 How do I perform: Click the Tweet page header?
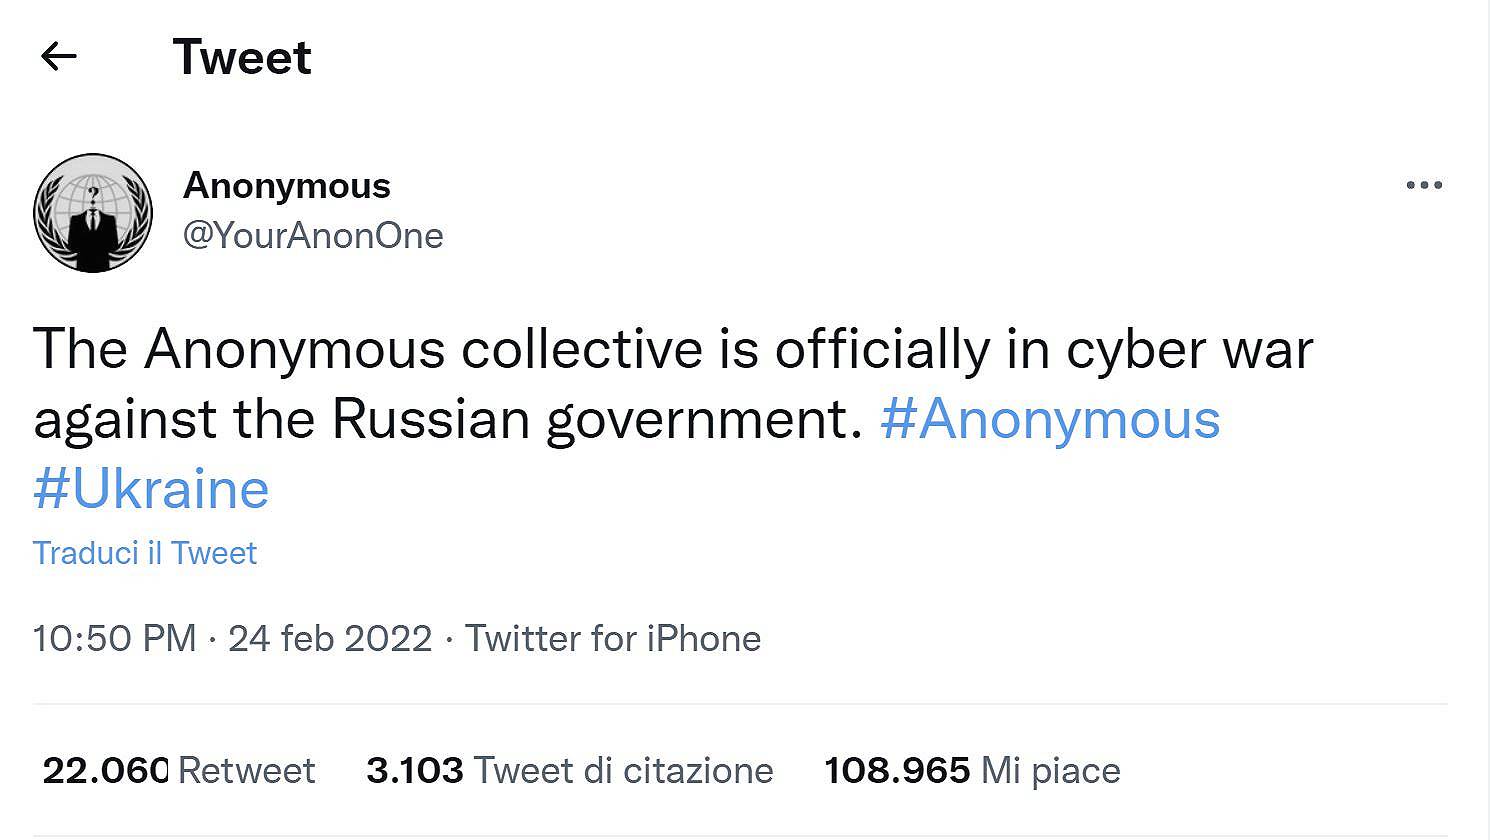(242, 57)
